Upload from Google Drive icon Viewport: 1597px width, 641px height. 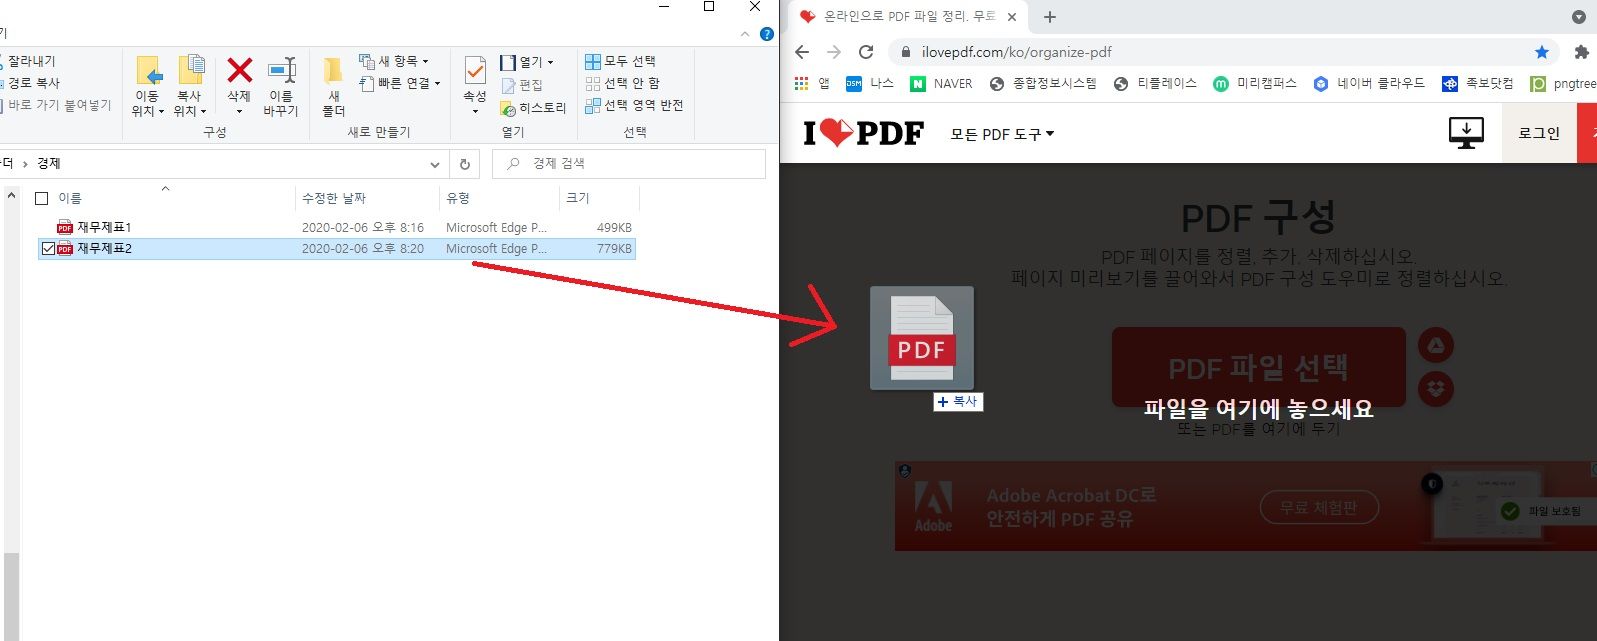1436,346
